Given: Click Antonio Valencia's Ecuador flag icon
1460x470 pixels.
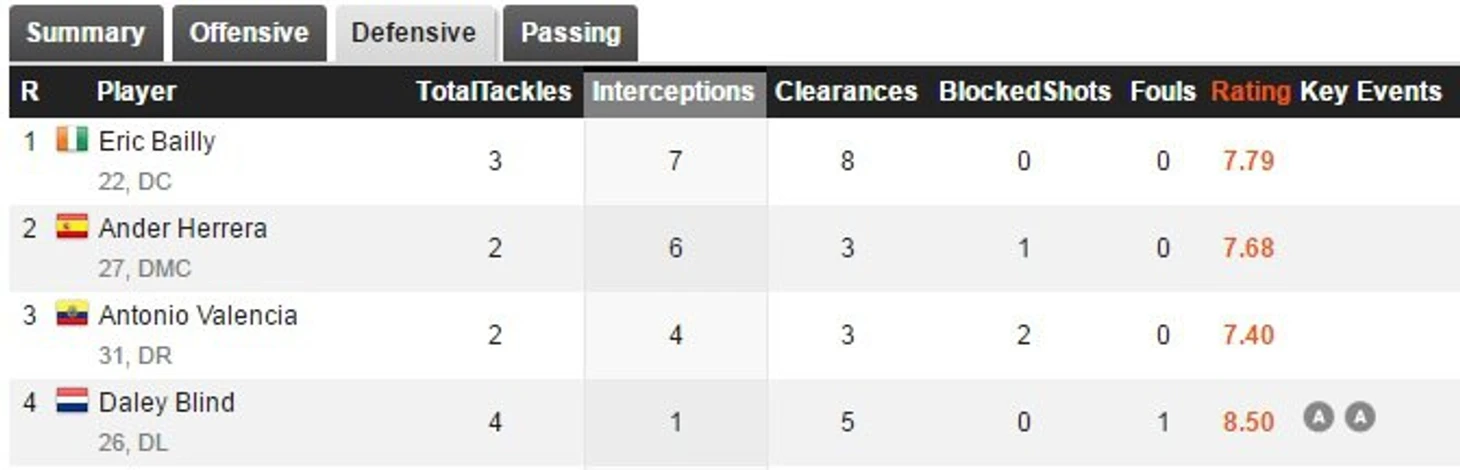Looking at the screenshot, I should [x=72, y=314].
